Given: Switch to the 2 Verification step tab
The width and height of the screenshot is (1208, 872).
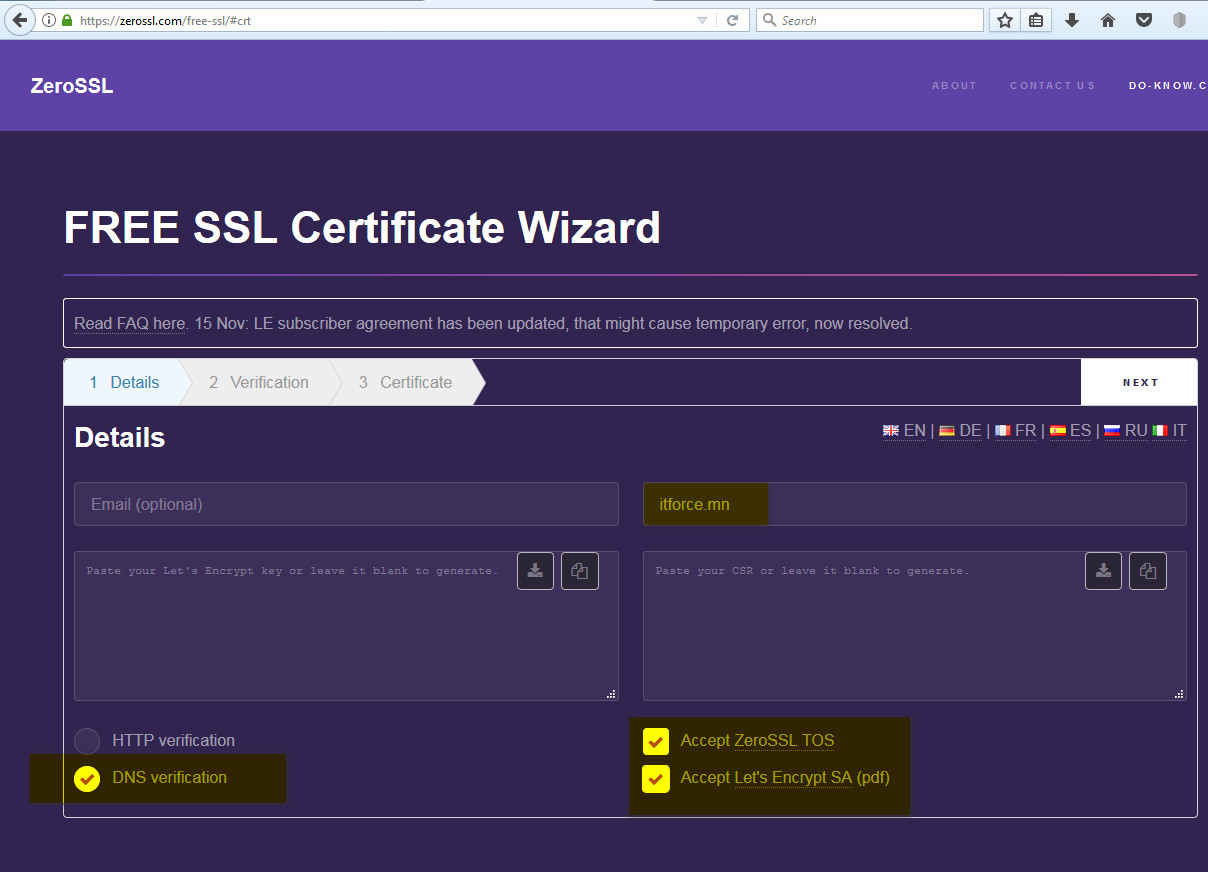Looking at the screenshot, I should tap(259, 382).
